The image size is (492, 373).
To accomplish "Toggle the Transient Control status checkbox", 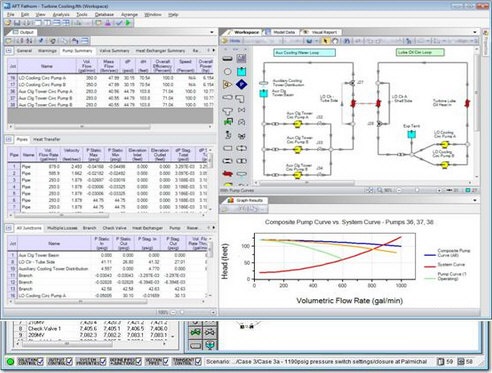I will coord(198,362).
